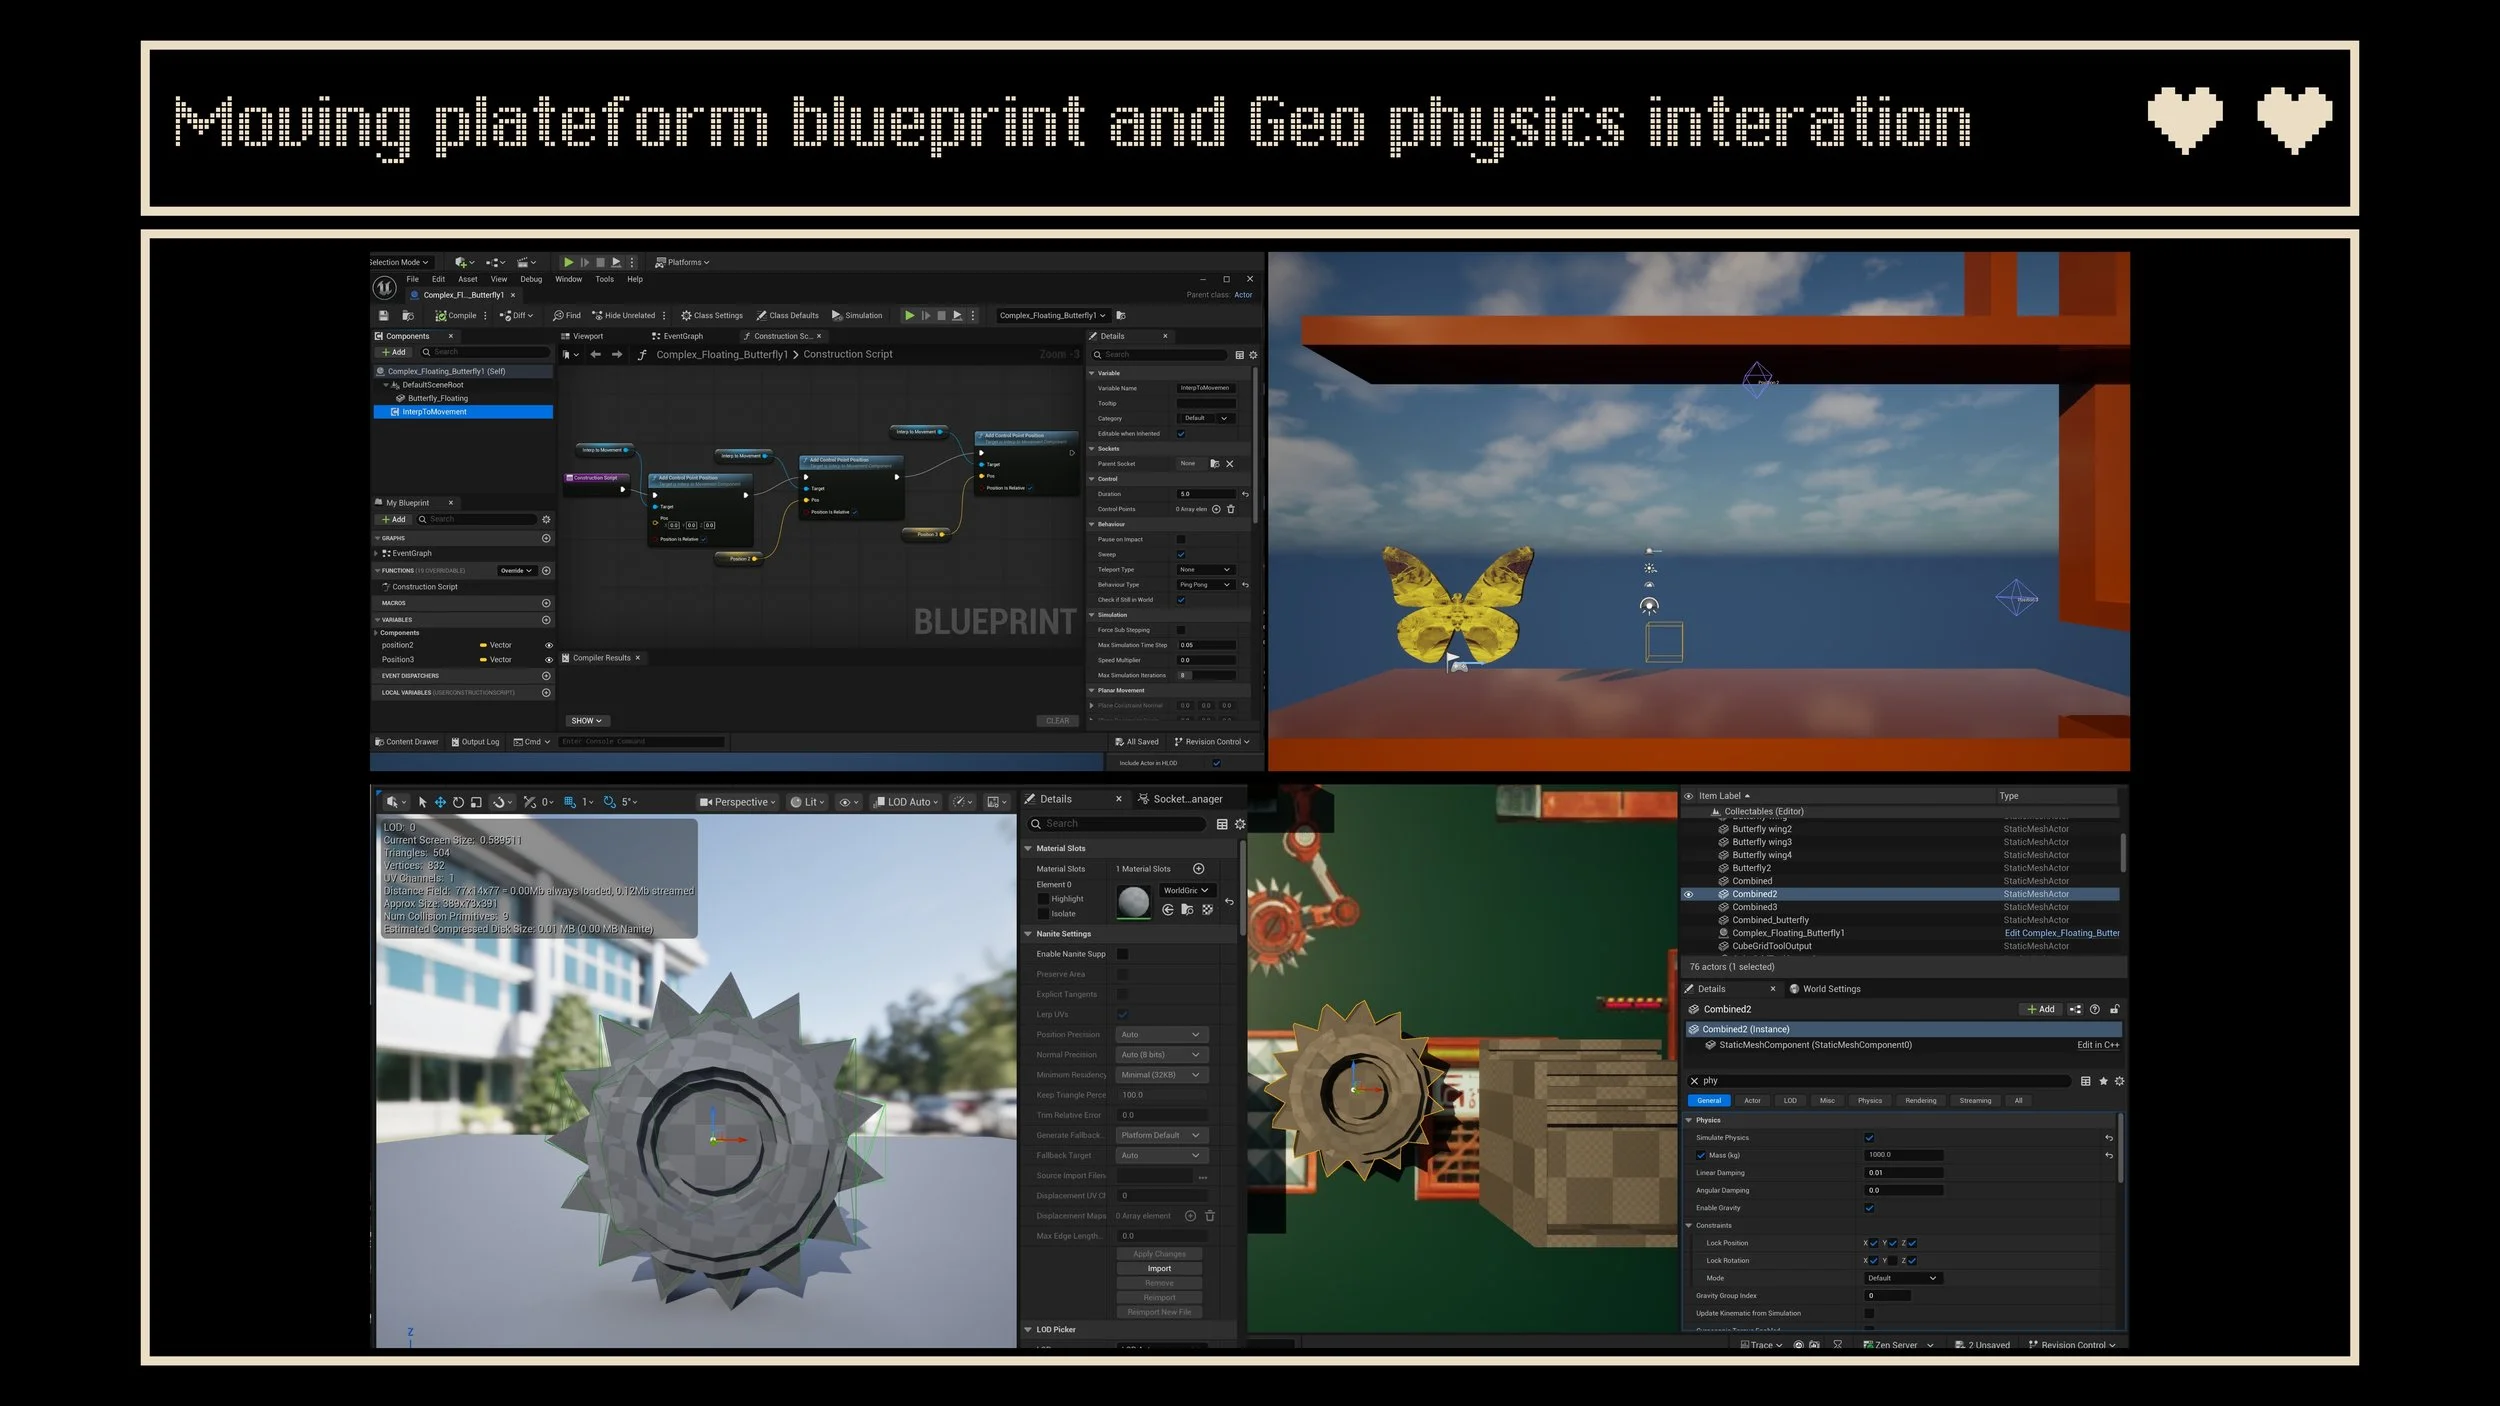
Task: Click the blueprint Save disk icon
Action: [x=383, y=315]
